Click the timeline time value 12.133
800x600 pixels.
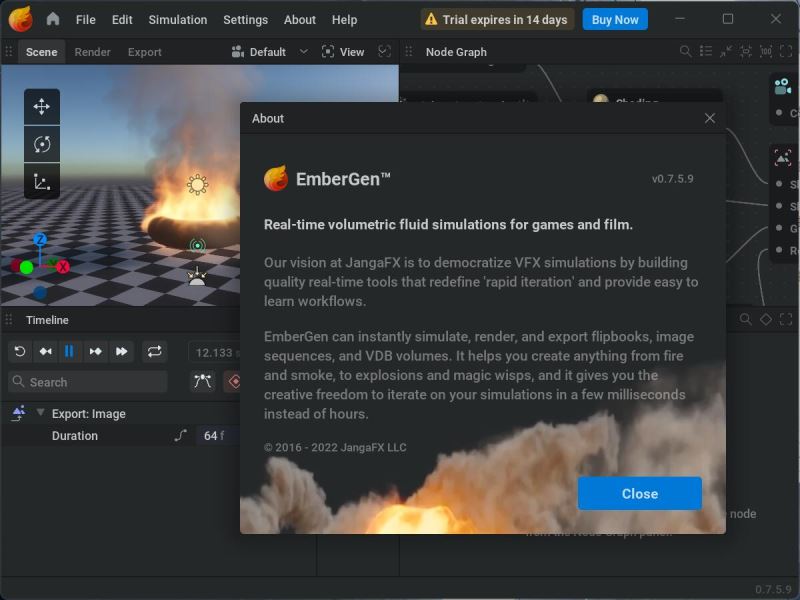pos(214,353)
